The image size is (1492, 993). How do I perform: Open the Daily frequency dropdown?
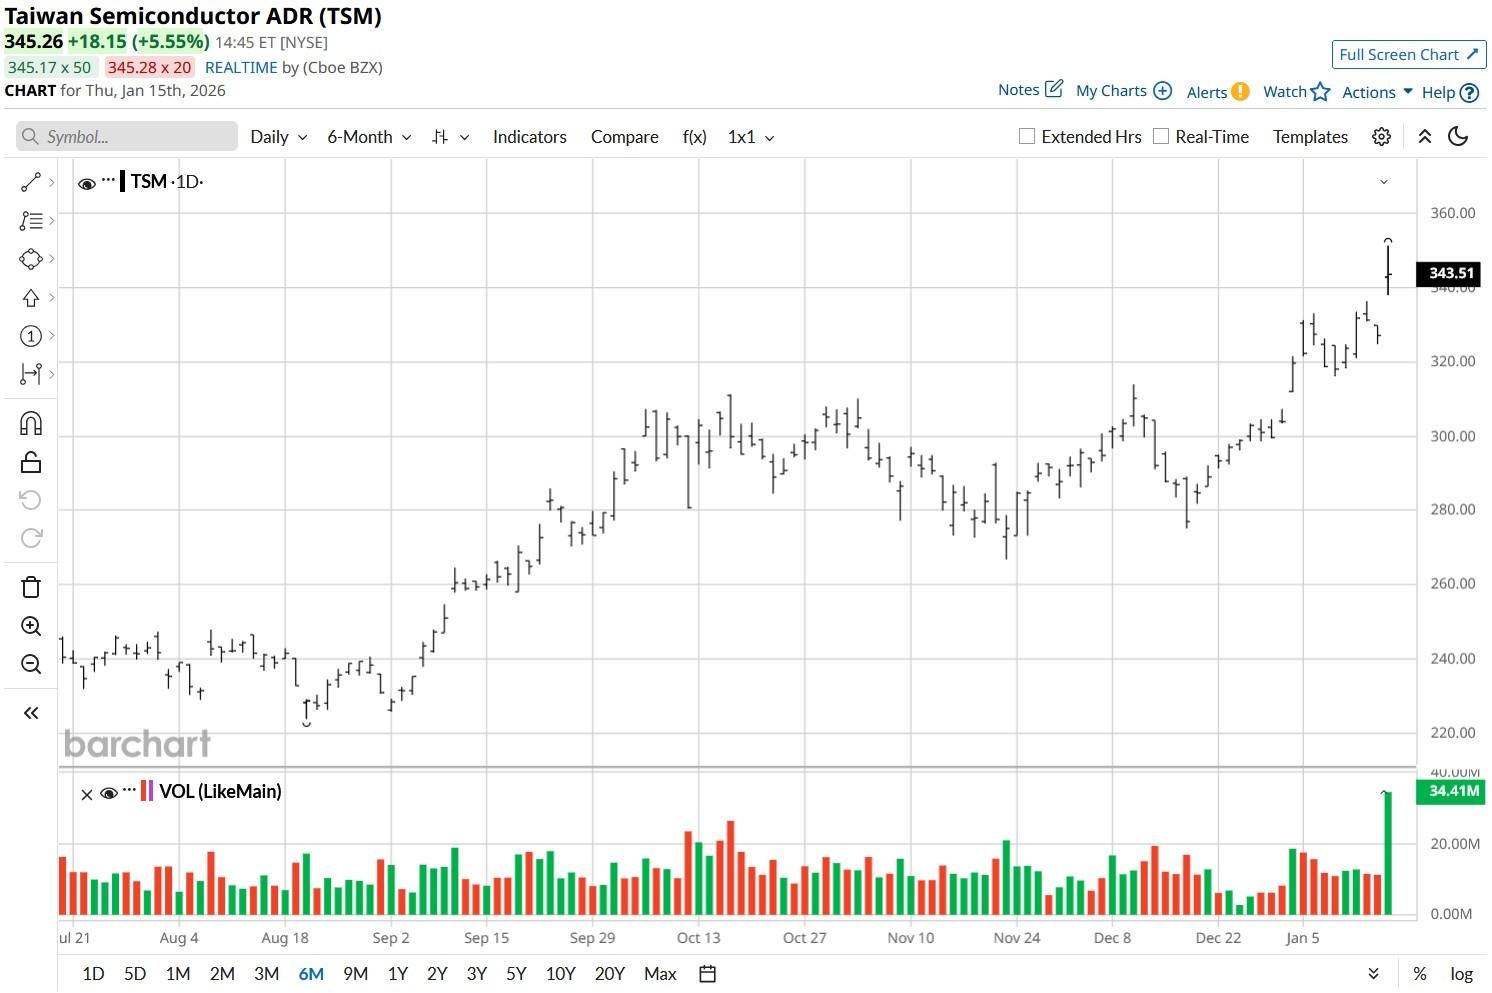pyautogui.click(x=278, y=137)
